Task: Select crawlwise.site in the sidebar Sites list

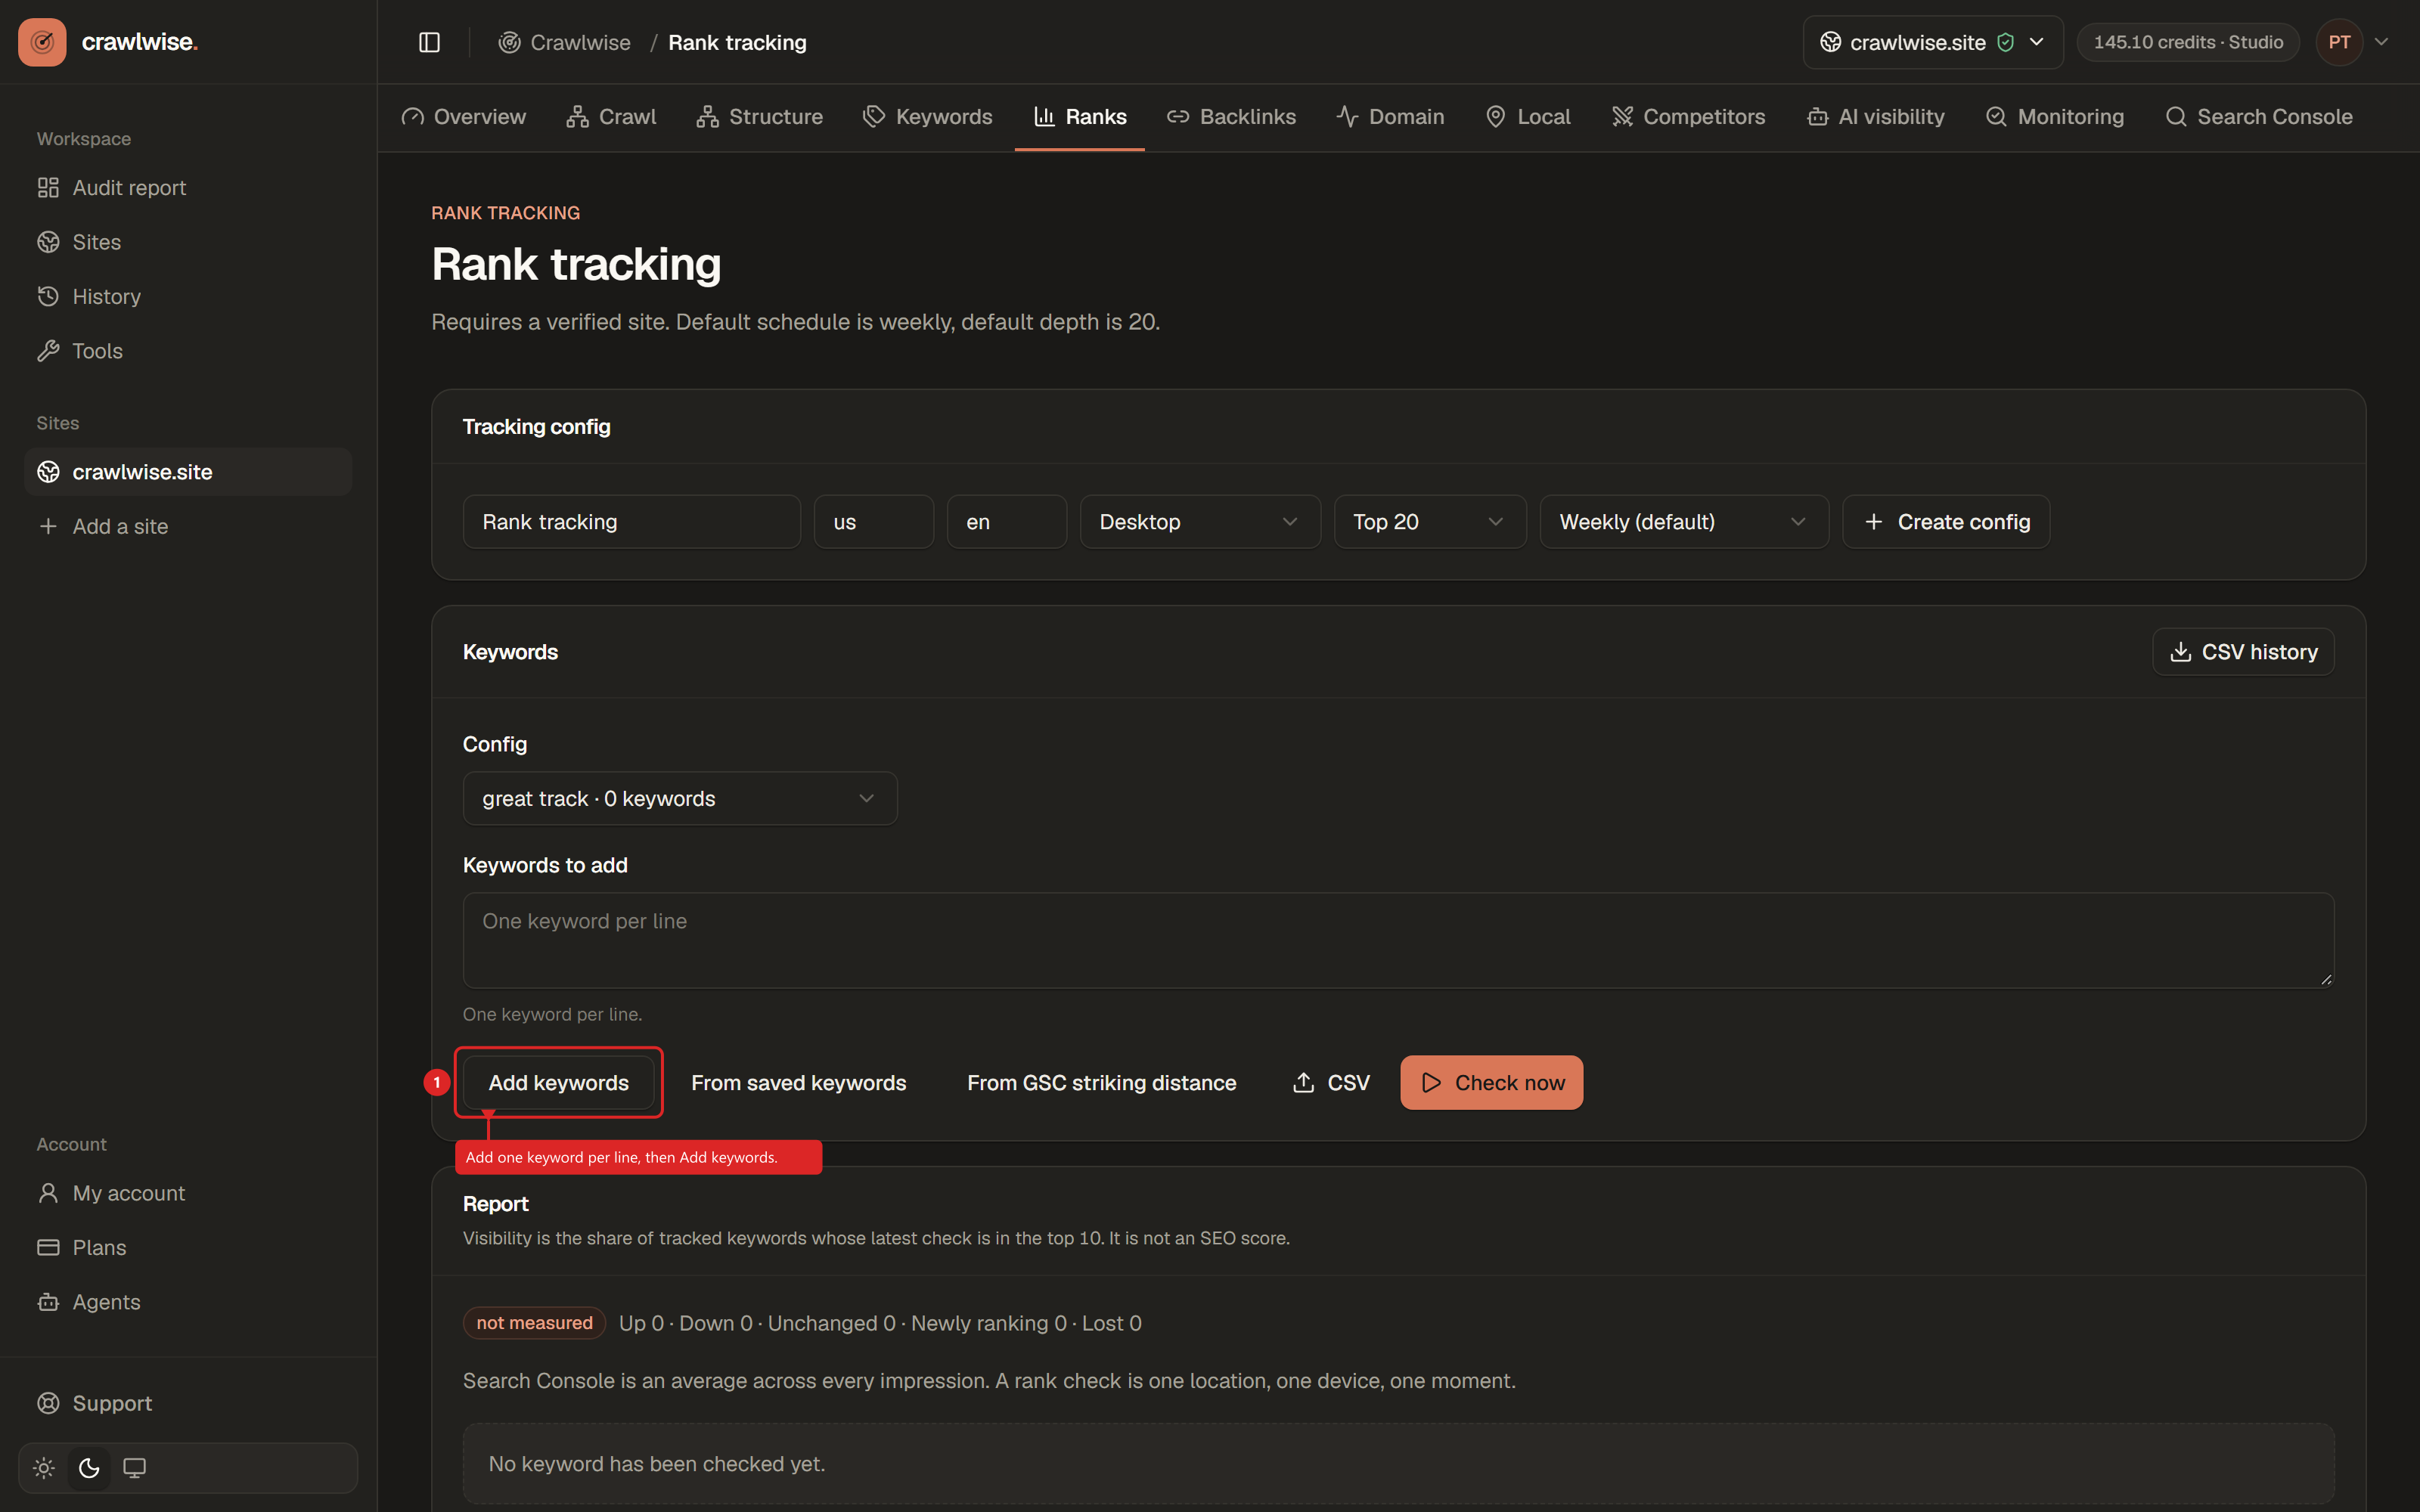Action: point(188,472)
